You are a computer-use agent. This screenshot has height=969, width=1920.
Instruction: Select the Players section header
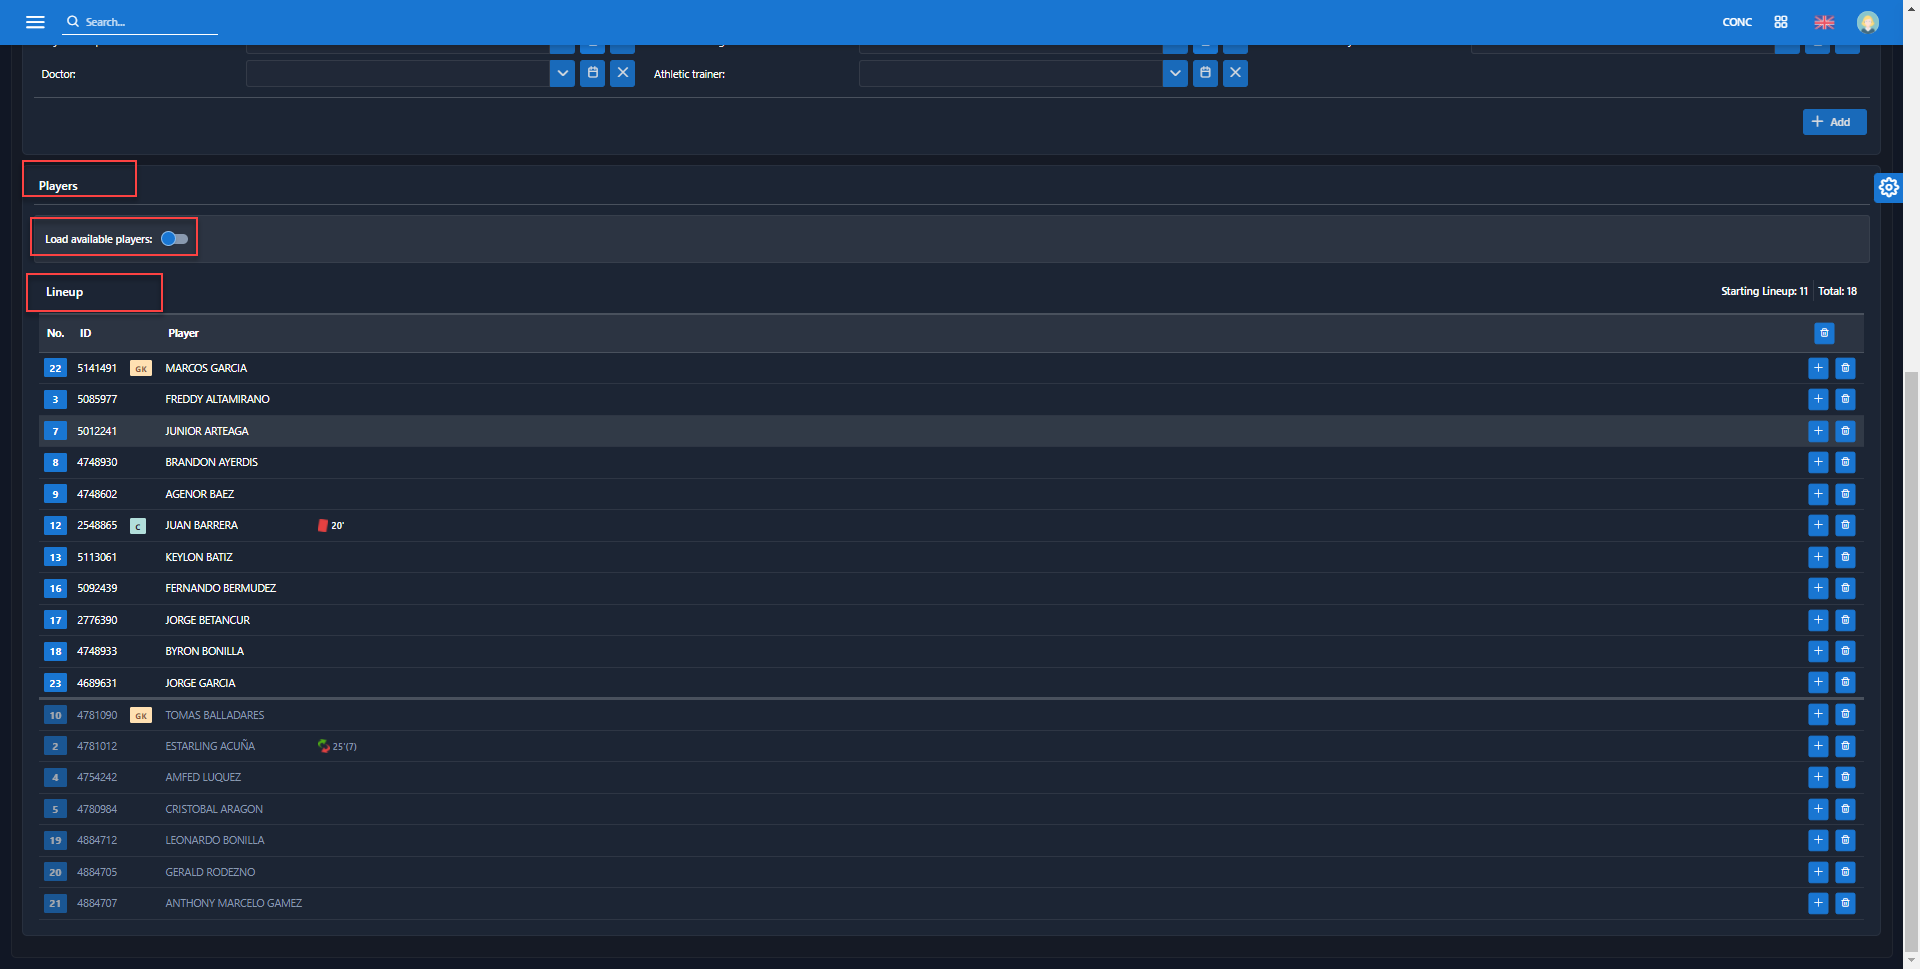pyautogui.click(x=58, y=186)
